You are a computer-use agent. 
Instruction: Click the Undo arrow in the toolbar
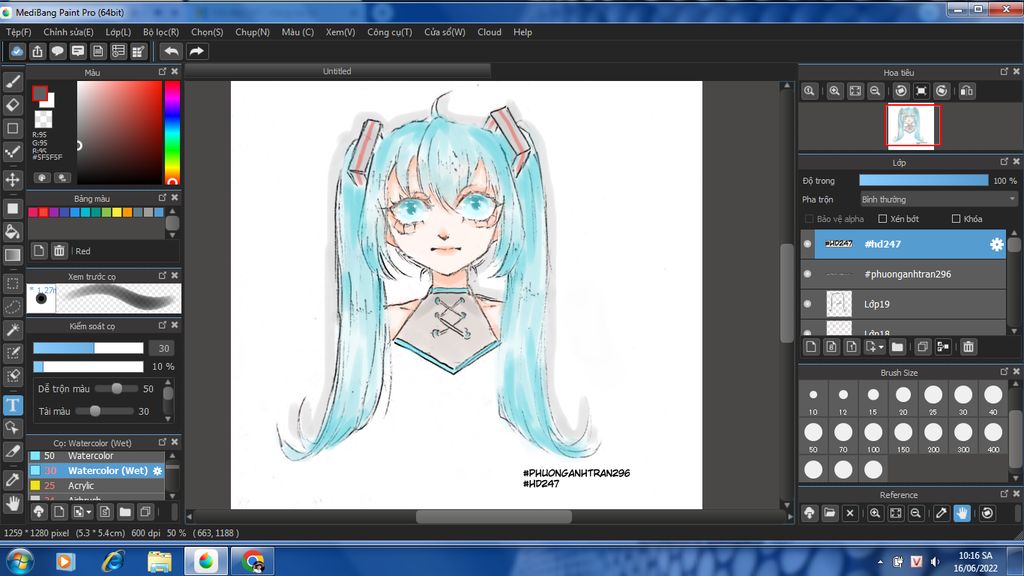point(171,51)
